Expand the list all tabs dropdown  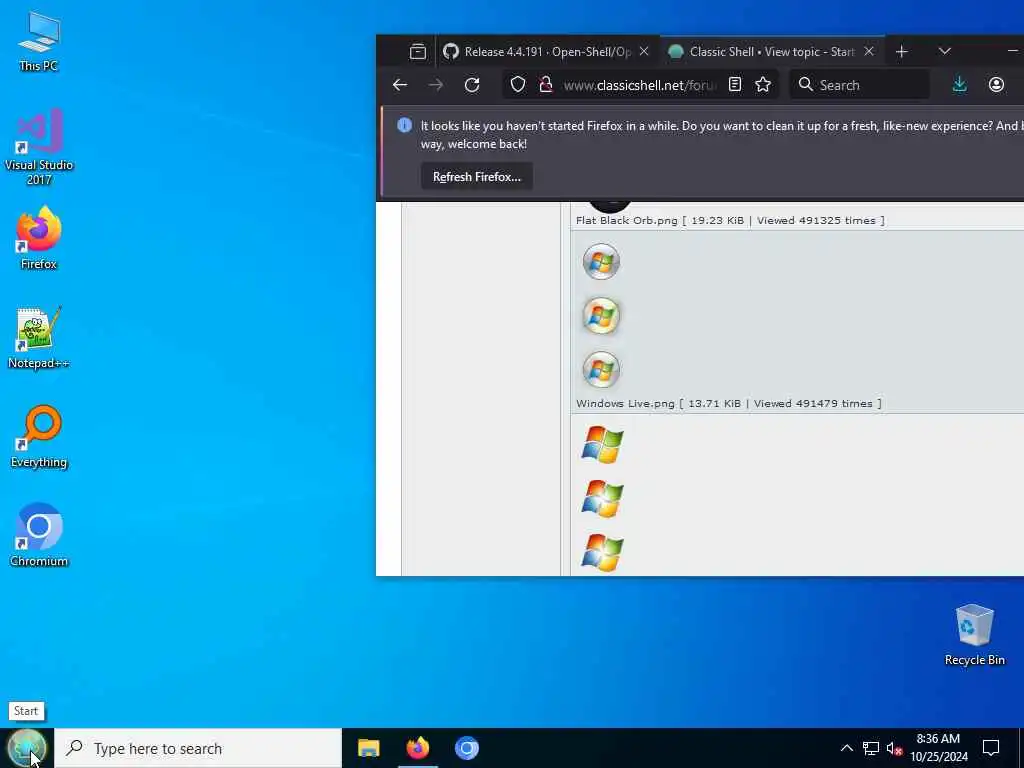coord(944,52)
